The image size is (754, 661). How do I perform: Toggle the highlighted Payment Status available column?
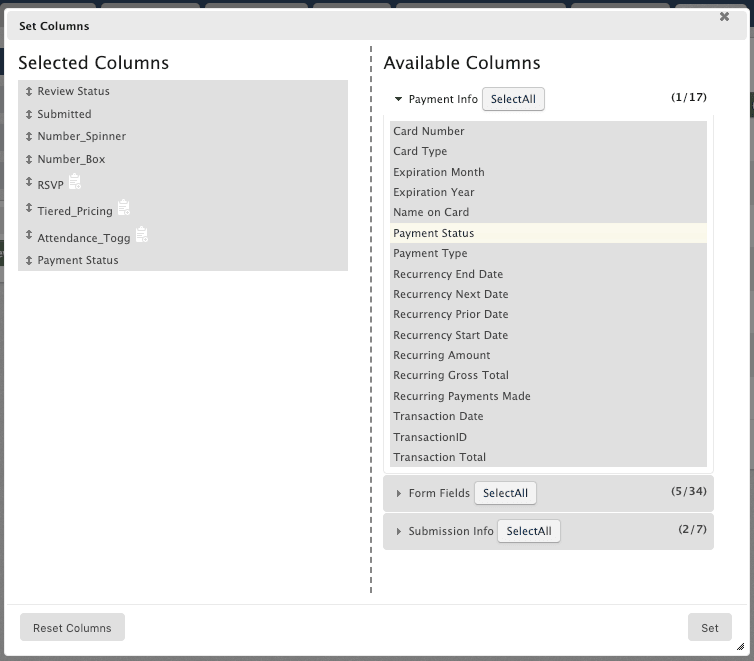(x=548, y=233)
